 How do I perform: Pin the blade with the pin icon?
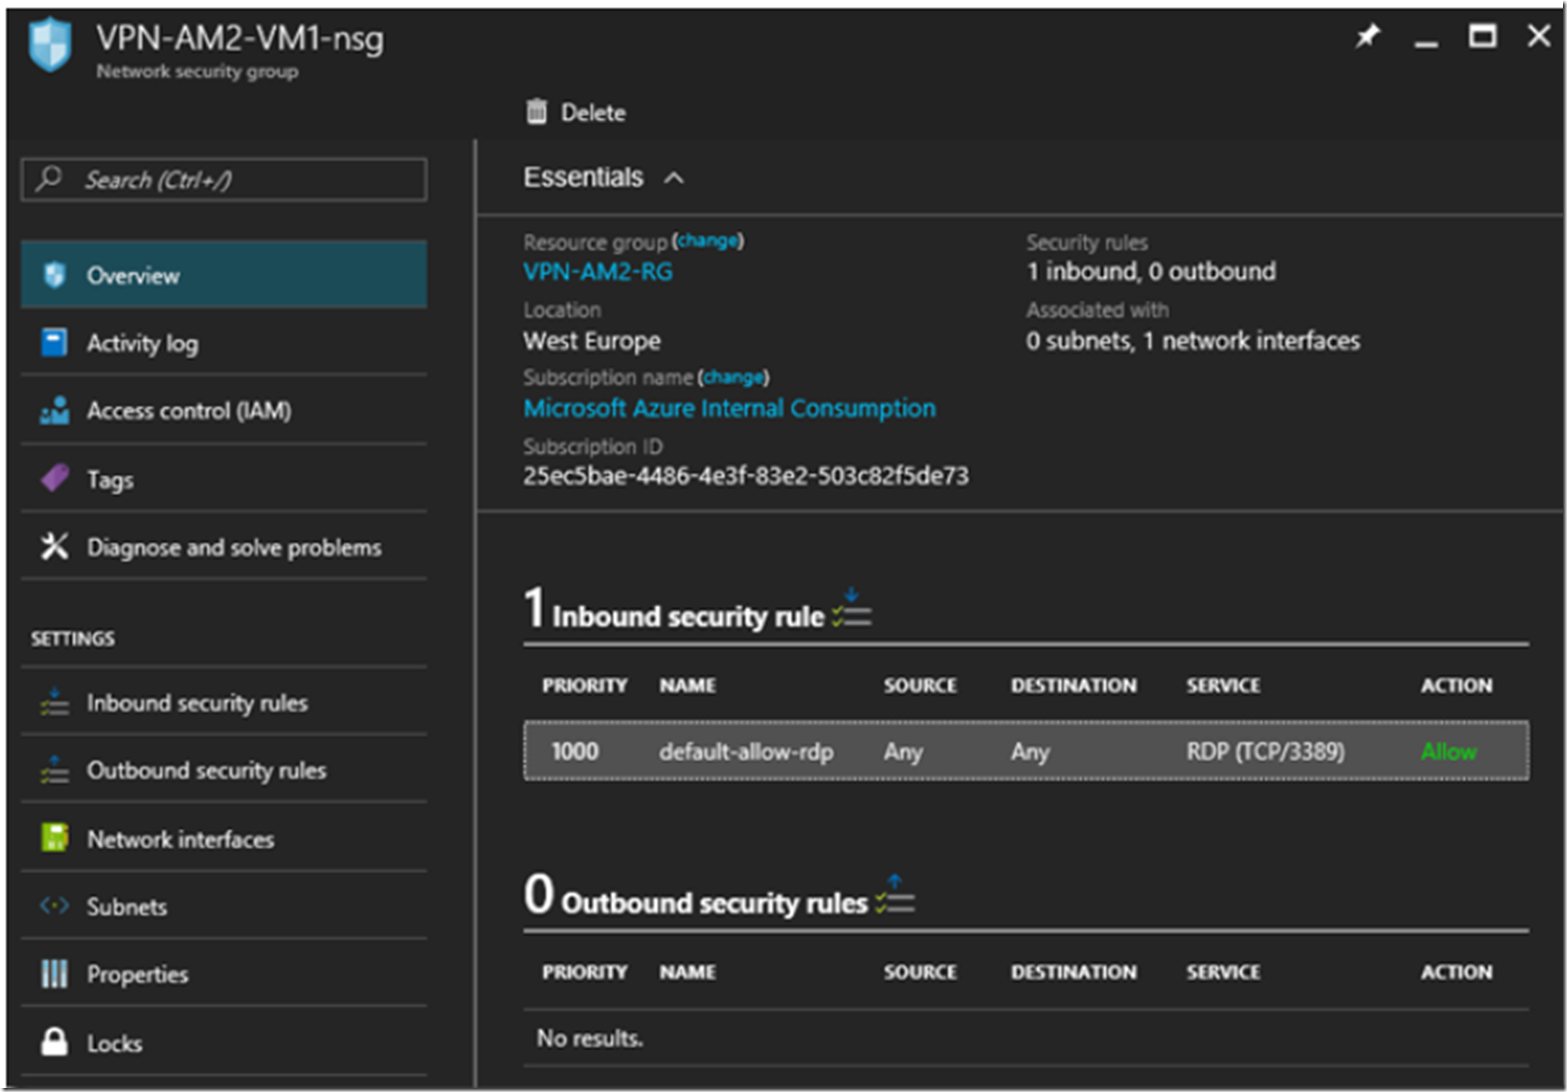(x=1367, y=37)
